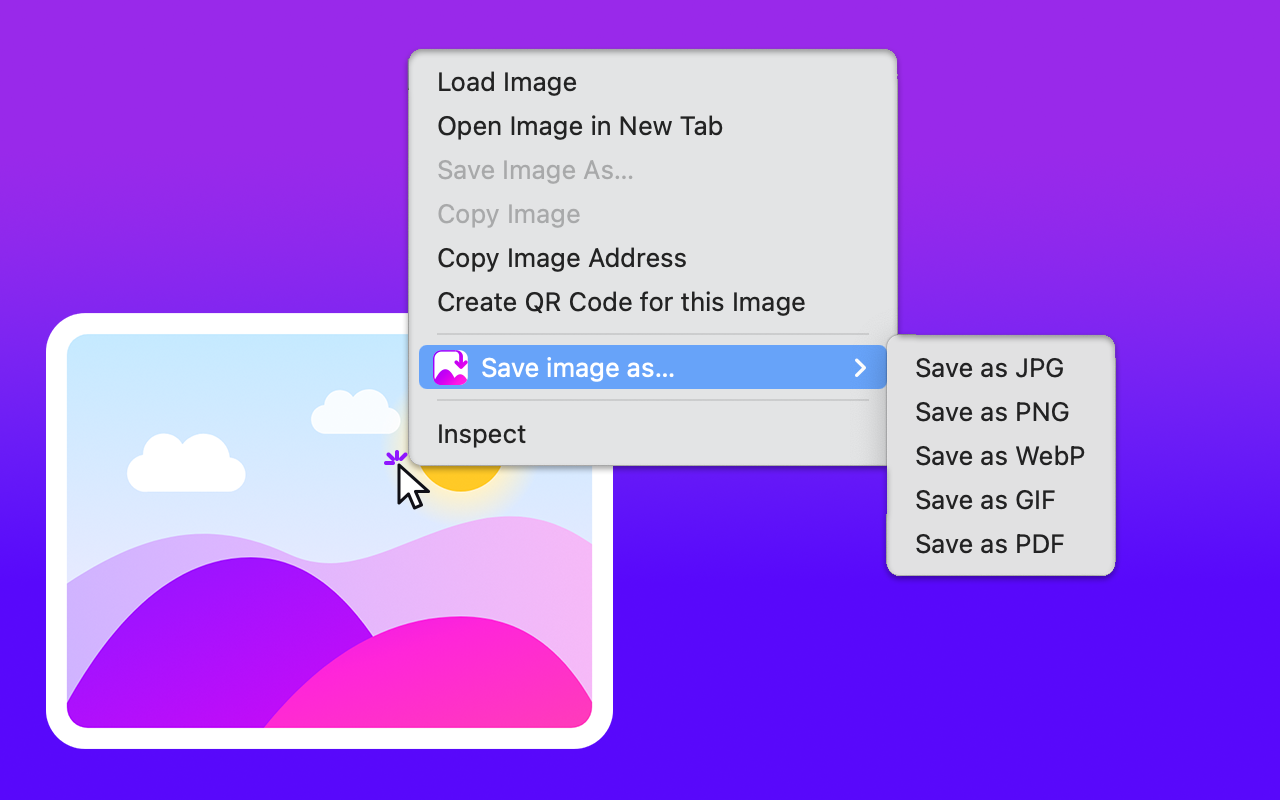Choose Save as WebP format
Viewport: 1280px width, 800px height.
(x=1000, y=456)
